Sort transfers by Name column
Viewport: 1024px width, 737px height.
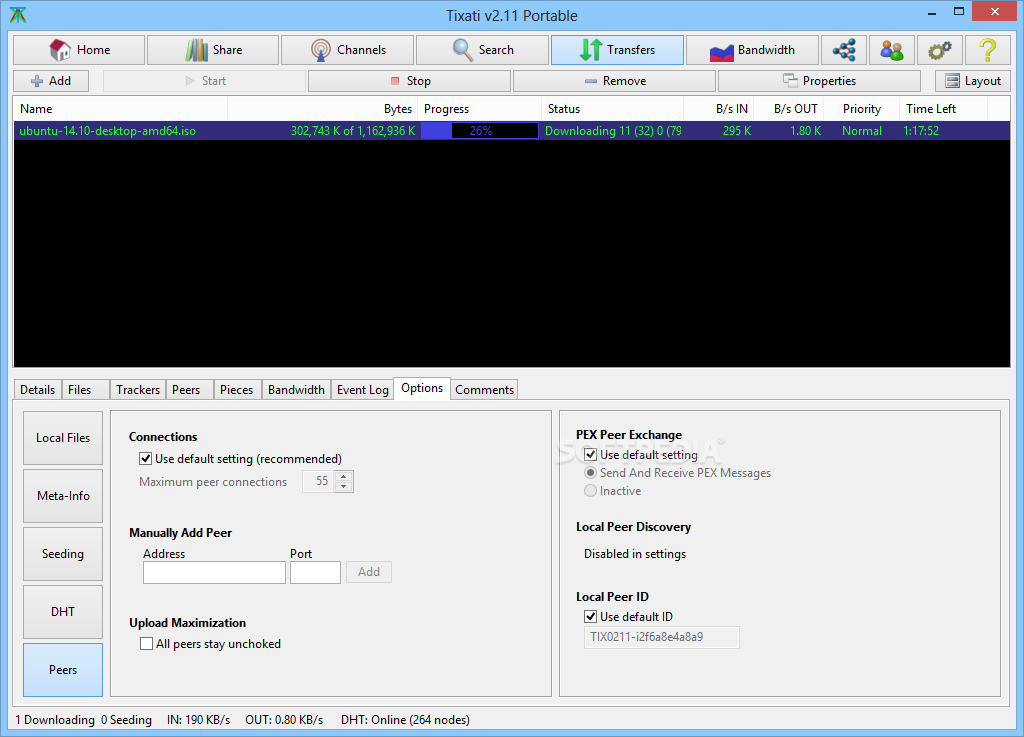click(x=120, y=109)
